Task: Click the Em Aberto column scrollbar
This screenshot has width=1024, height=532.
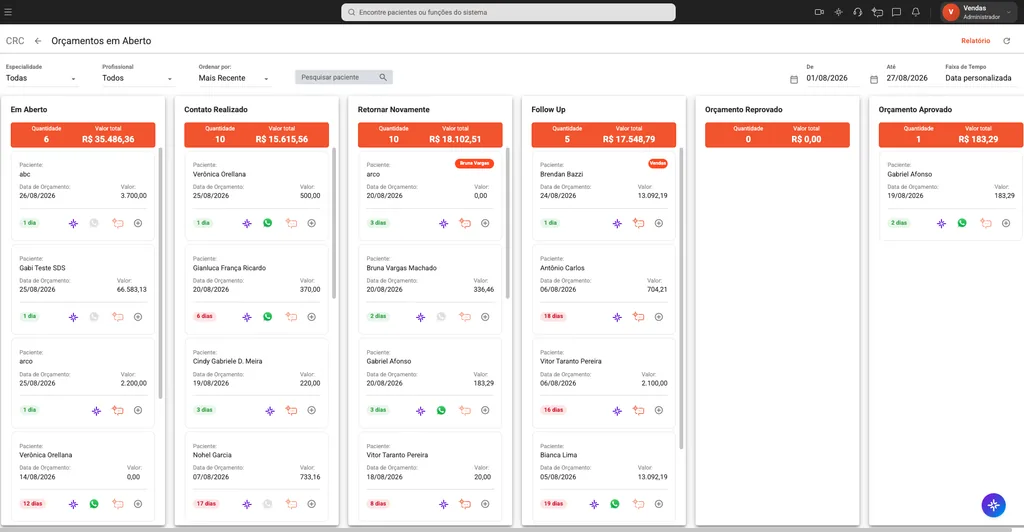Action: click(161, 273)
